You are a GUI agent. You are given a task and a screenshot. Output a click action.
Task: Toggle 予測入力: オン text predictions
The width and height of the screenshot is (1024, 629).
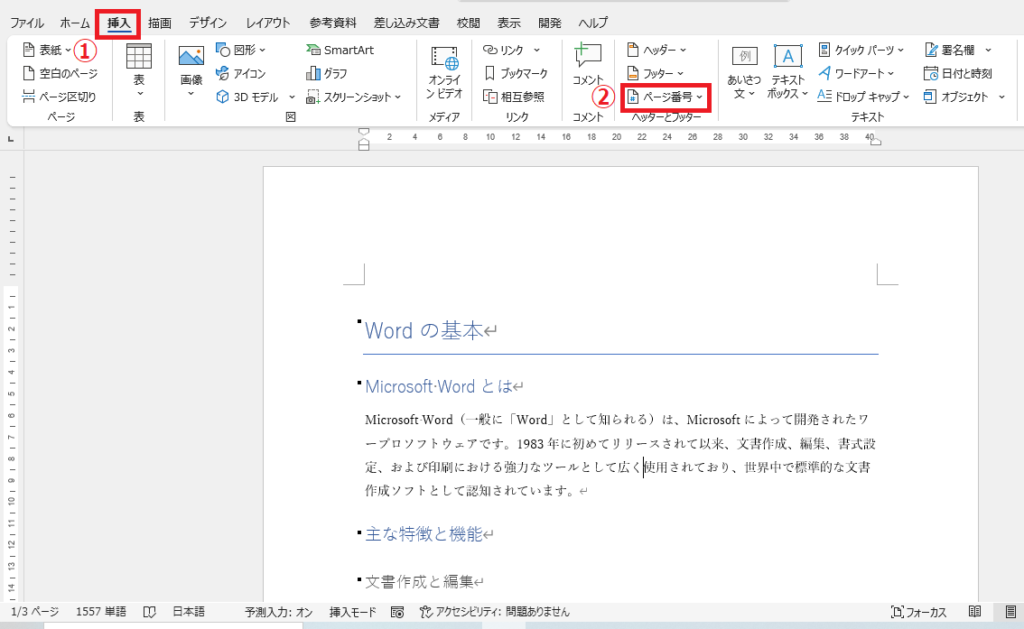click(279, 612)
